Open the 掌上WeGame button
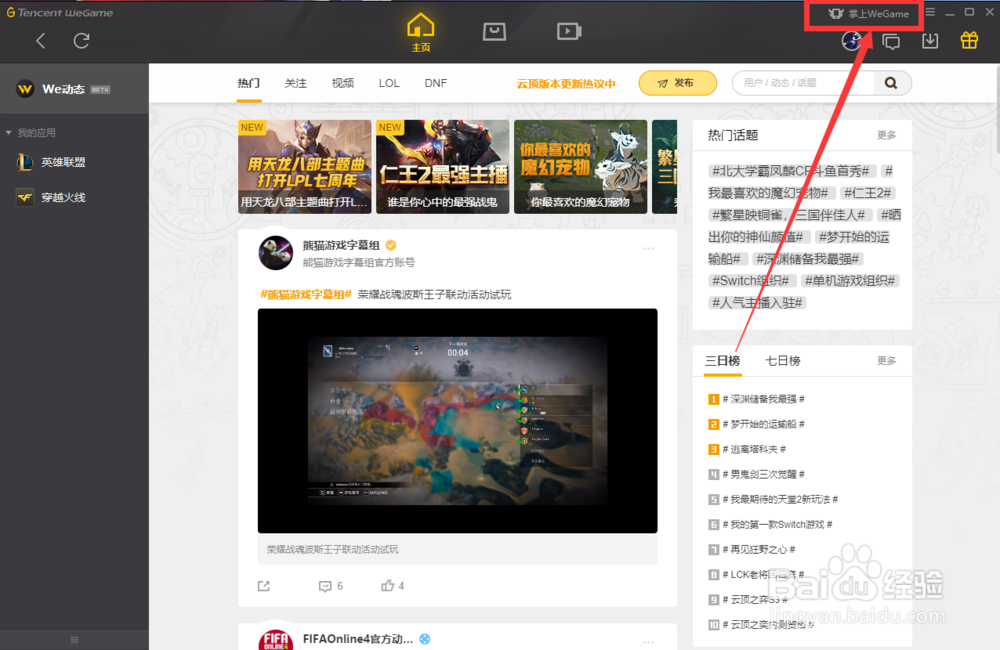Viewport: 1000px width, 650px height. [869, 13]
